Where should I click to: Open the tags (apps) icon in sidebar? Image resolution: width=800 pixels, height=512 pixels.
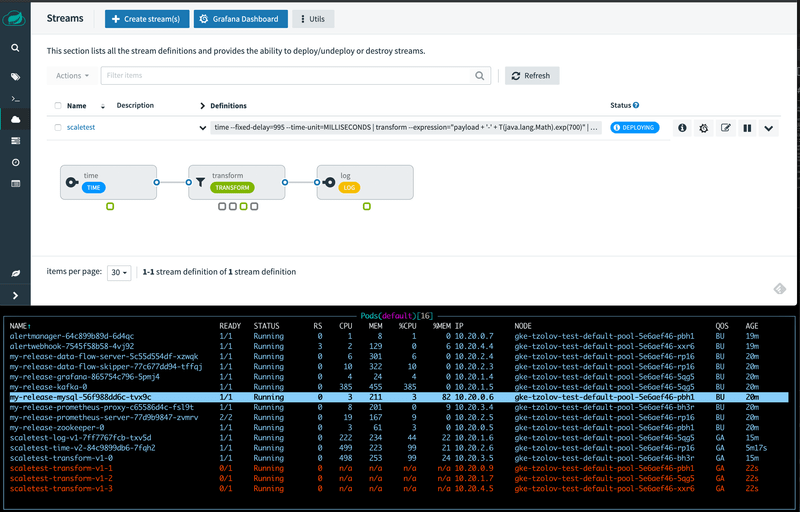click(x=15, y=77)
